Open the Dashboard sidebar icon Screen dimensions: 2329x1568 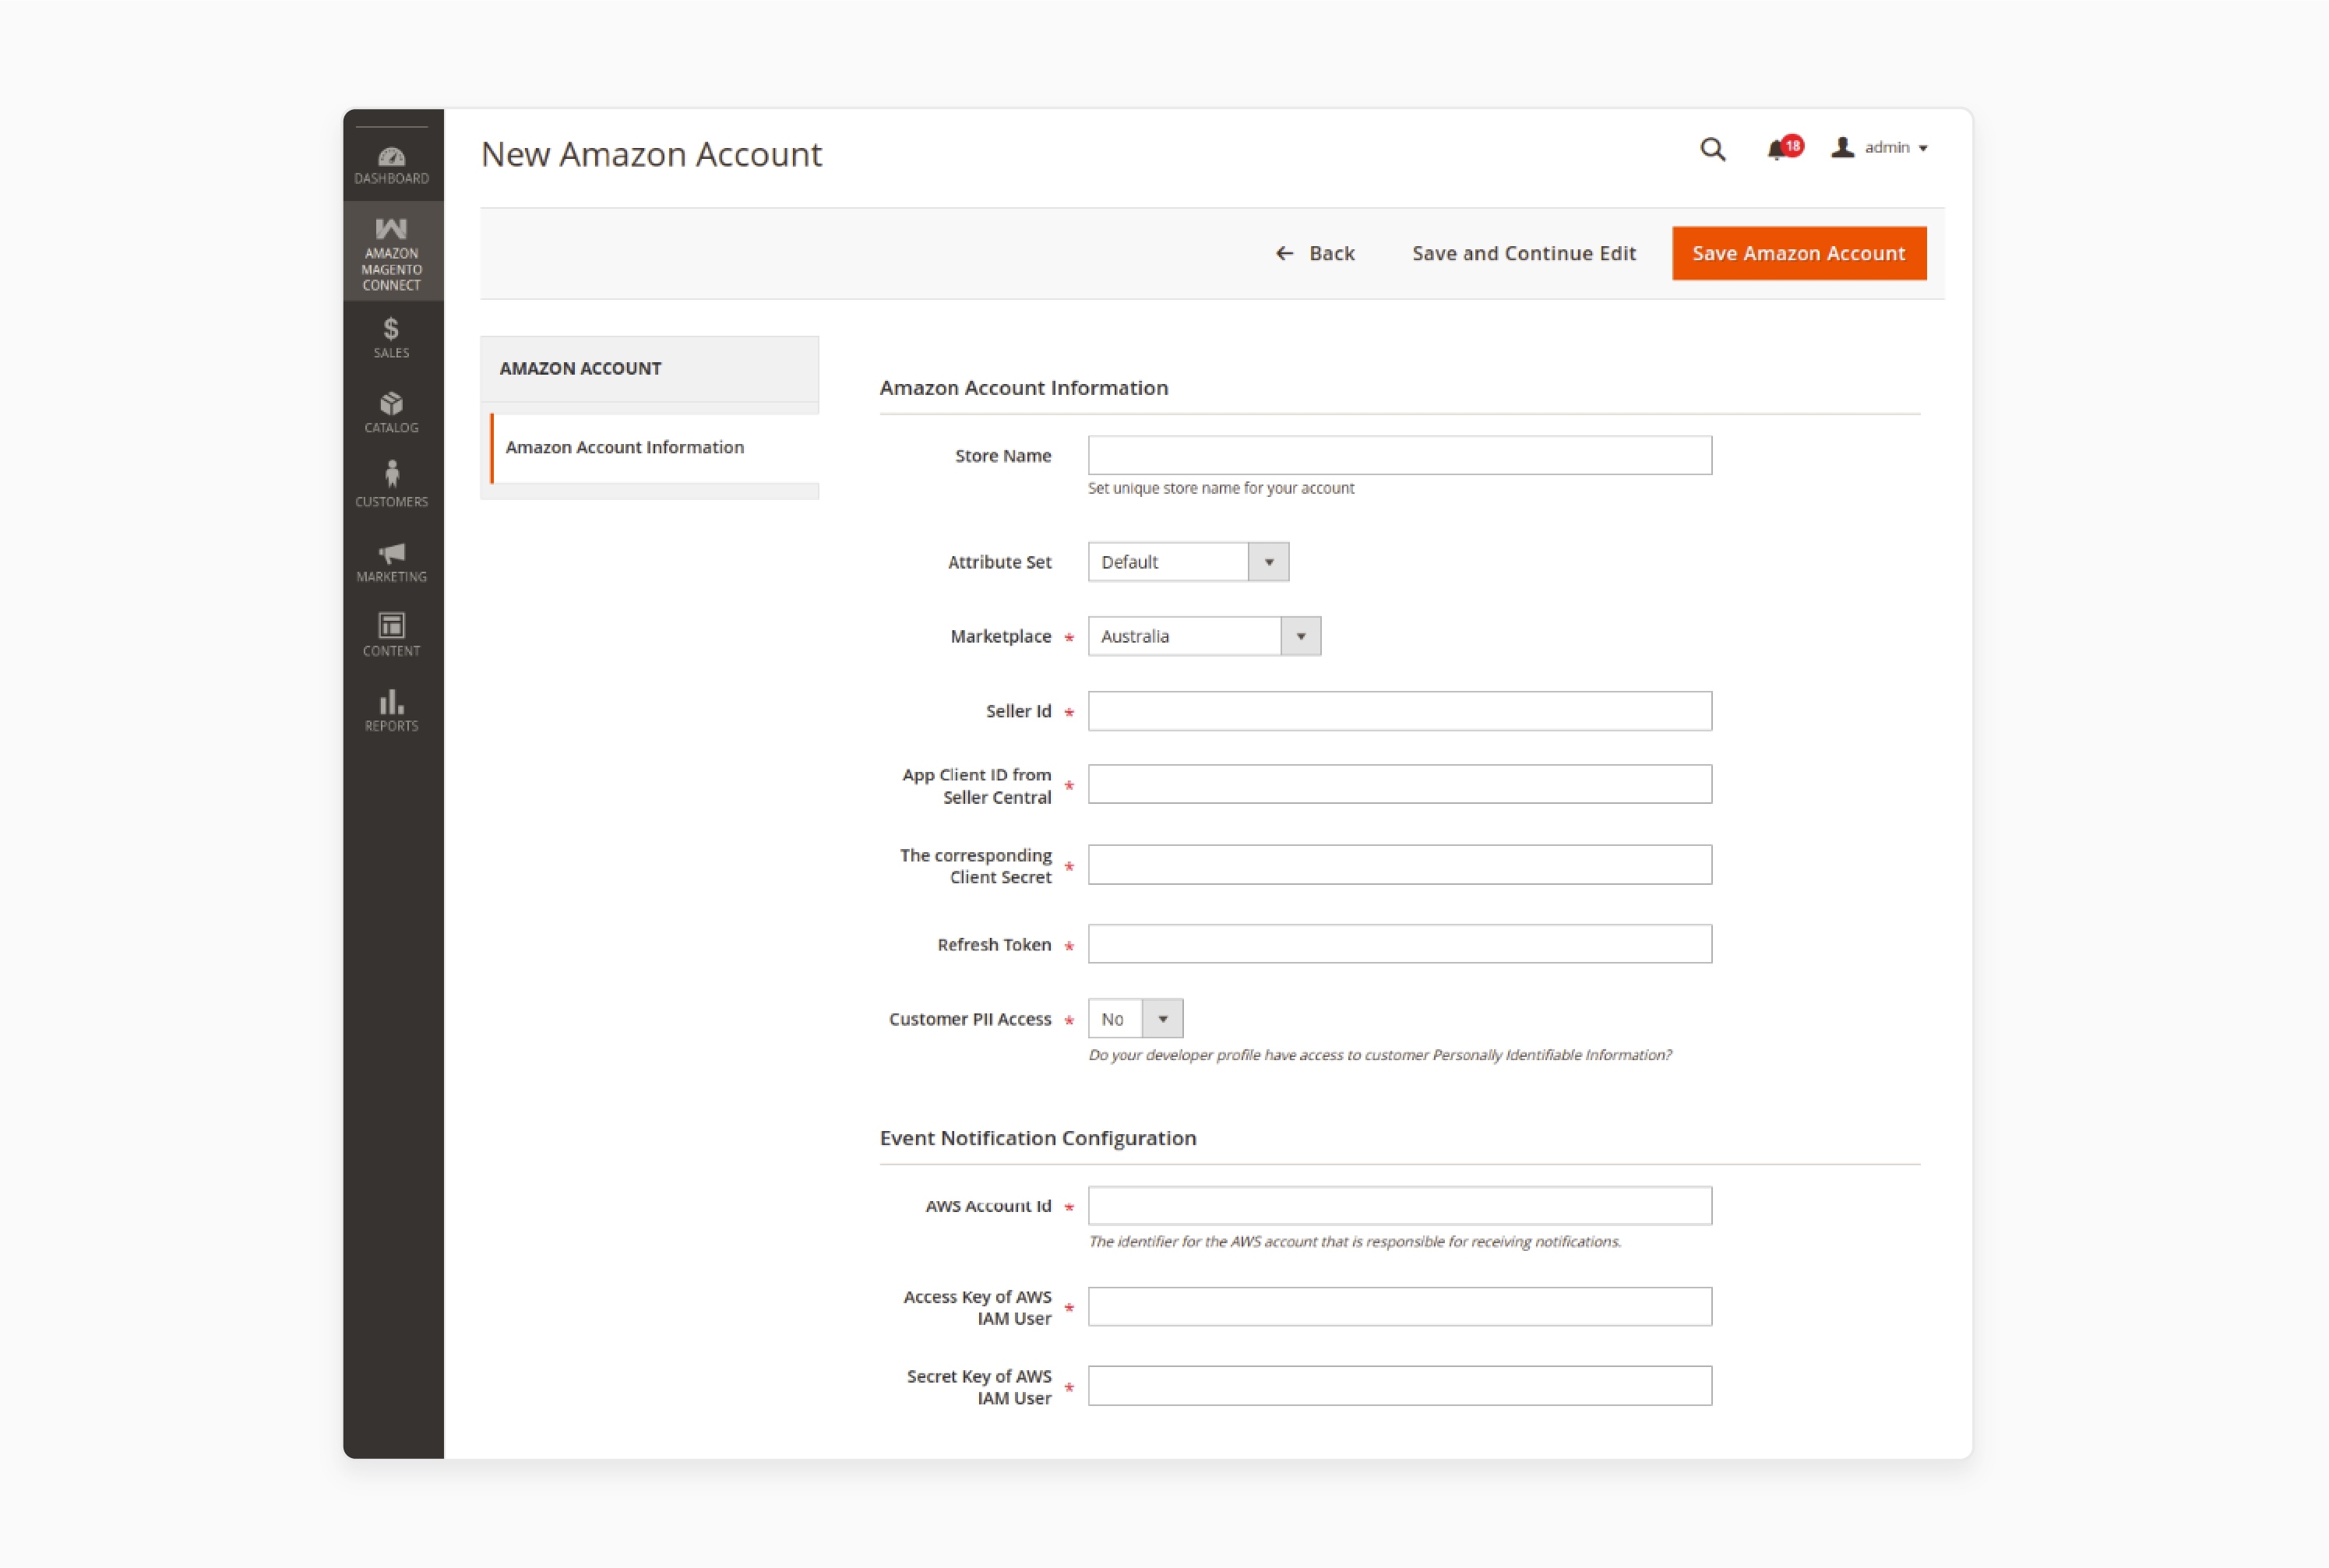392,166
